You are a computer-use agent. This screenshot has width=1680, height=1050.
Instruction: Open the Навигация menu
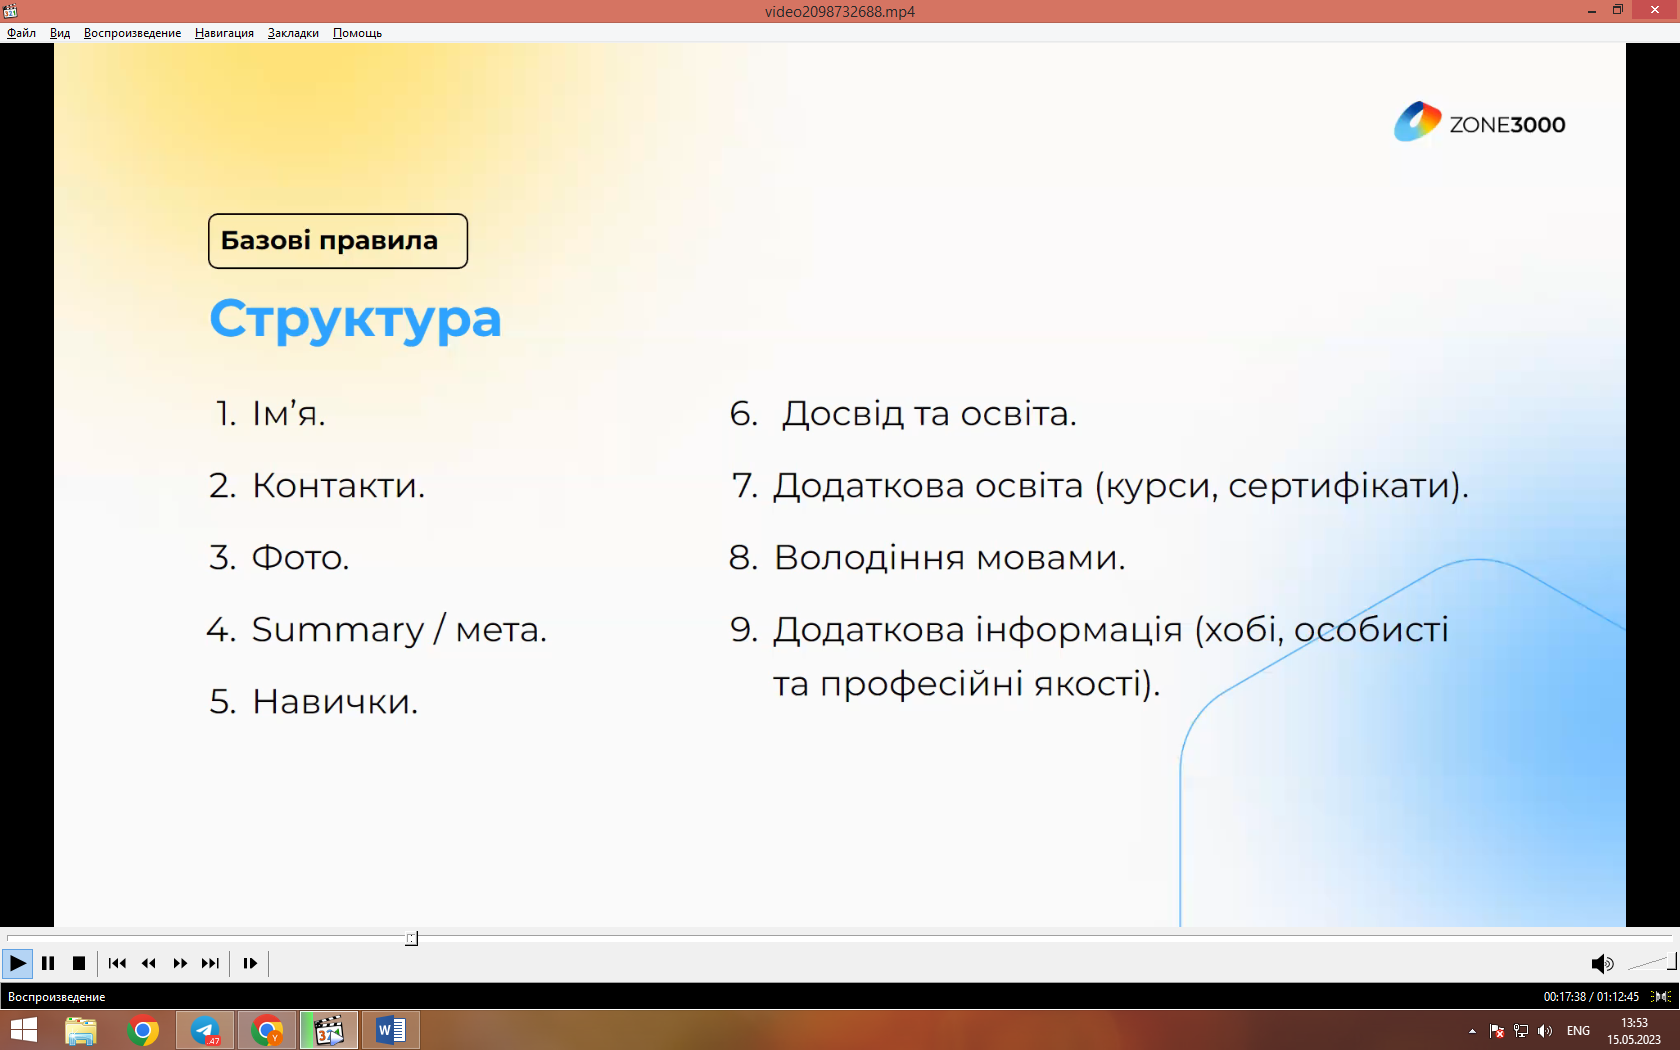[x=224, y=33]
